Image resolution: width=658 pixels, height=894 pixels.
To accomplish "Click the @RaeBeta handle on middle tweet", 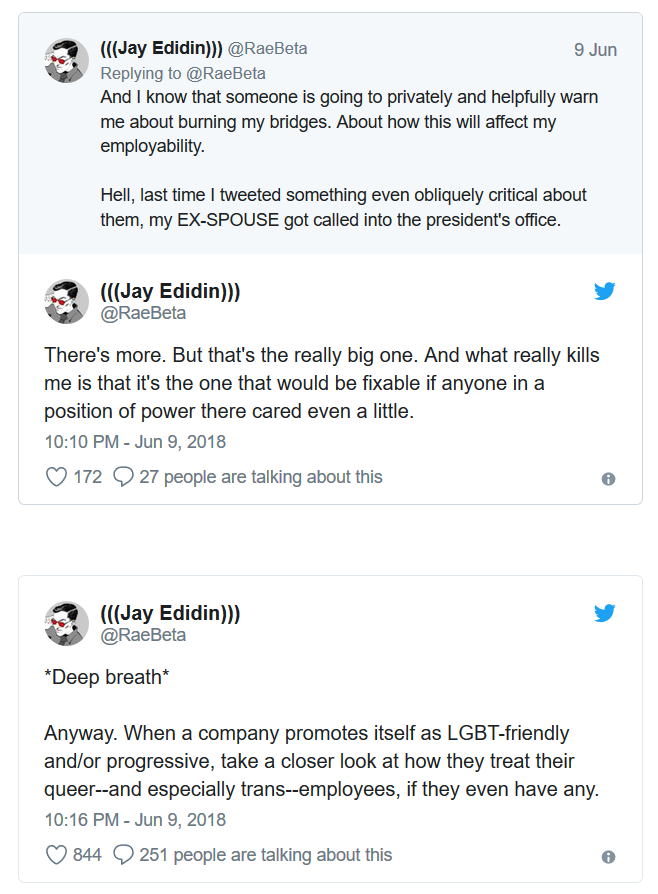I will click(143, 313).
